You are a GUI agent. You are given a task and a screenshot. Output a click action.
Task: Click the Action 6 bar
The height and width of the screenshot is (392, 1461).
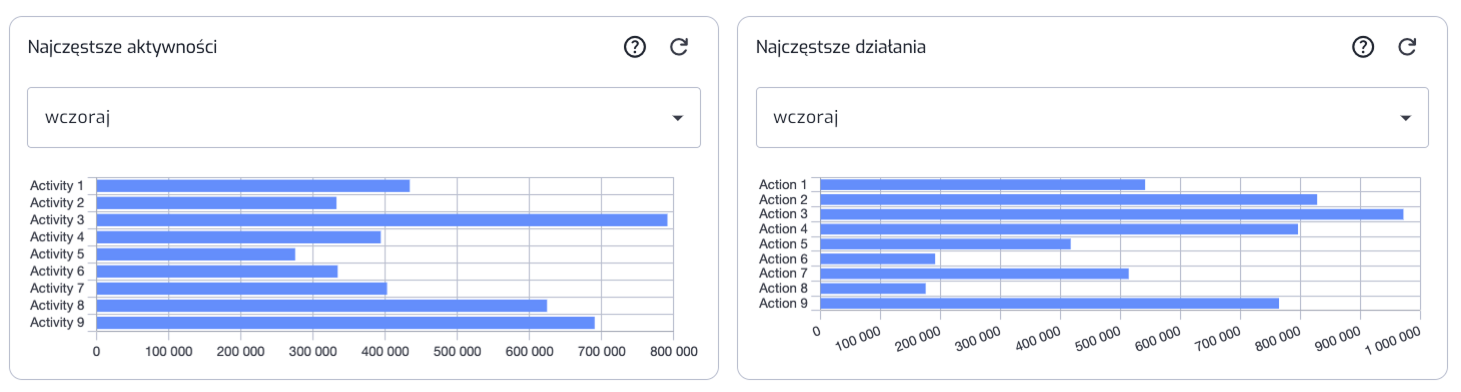[x=878, y=259]
